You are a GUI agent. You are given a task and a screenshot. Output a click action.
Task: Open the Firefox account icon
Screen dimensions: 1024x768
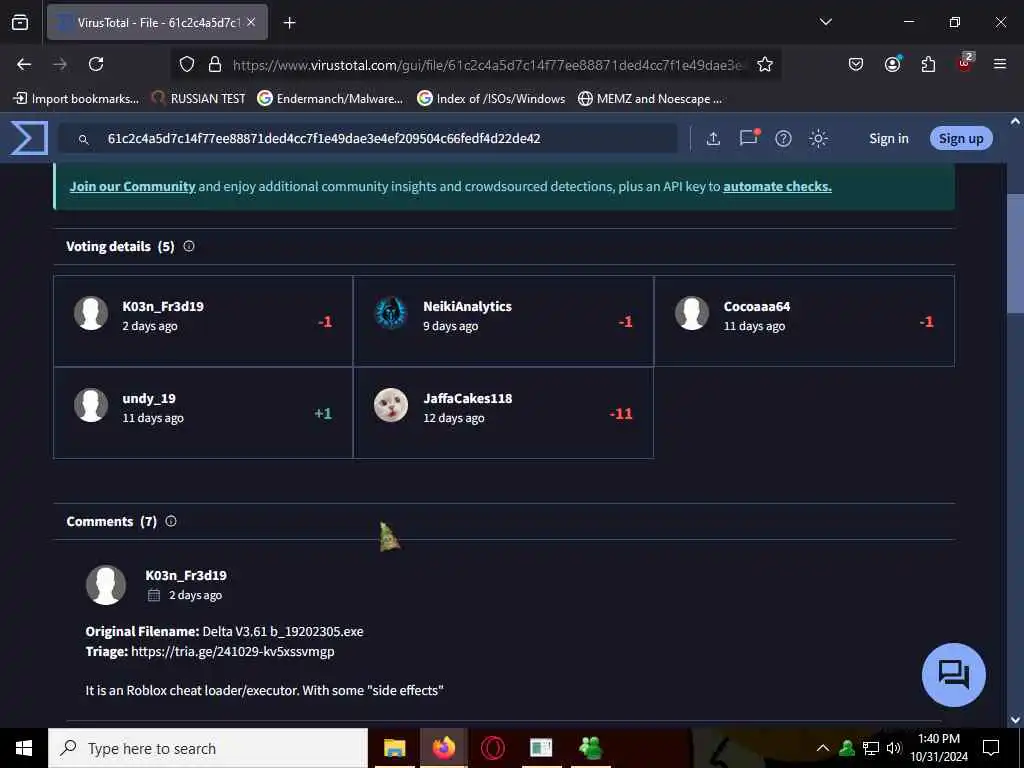point(892,63)
